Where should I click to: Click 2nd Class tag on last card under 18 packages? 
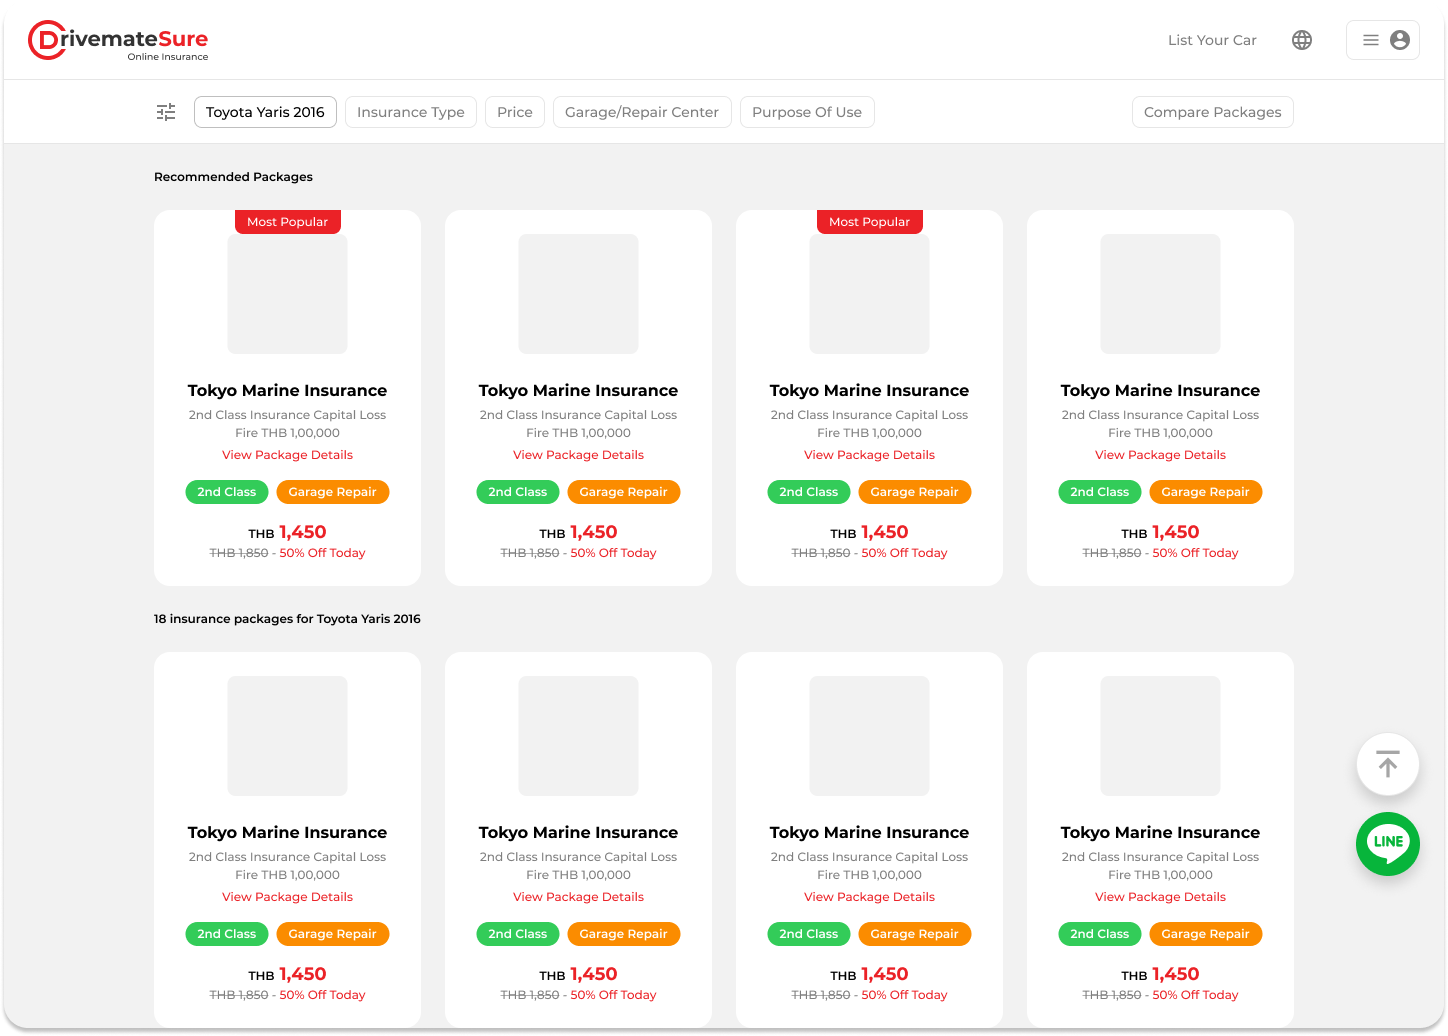click(1100, 934)
